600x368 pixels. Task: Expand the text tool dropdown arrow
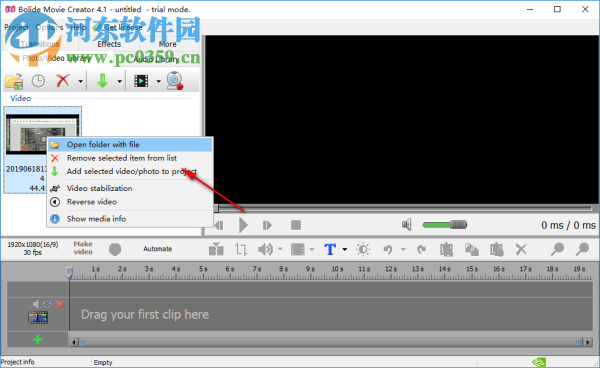(344, 249)
